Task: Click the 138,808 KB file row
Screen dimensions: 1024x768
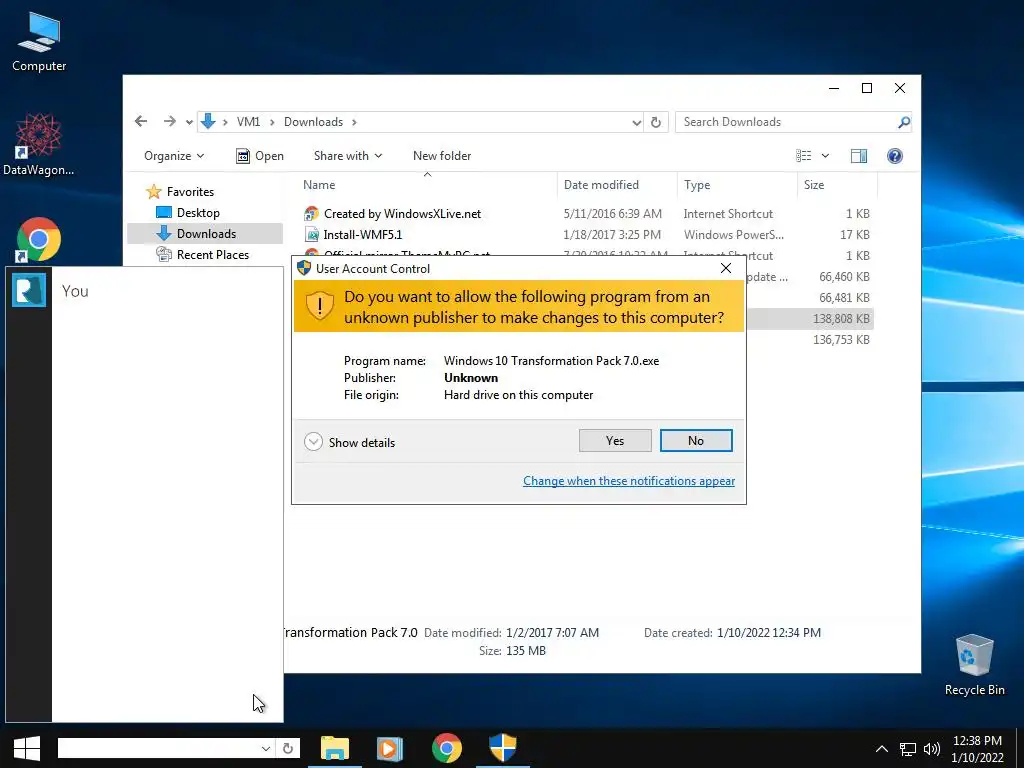Action: pyautogui.click(x=809, y=319)
